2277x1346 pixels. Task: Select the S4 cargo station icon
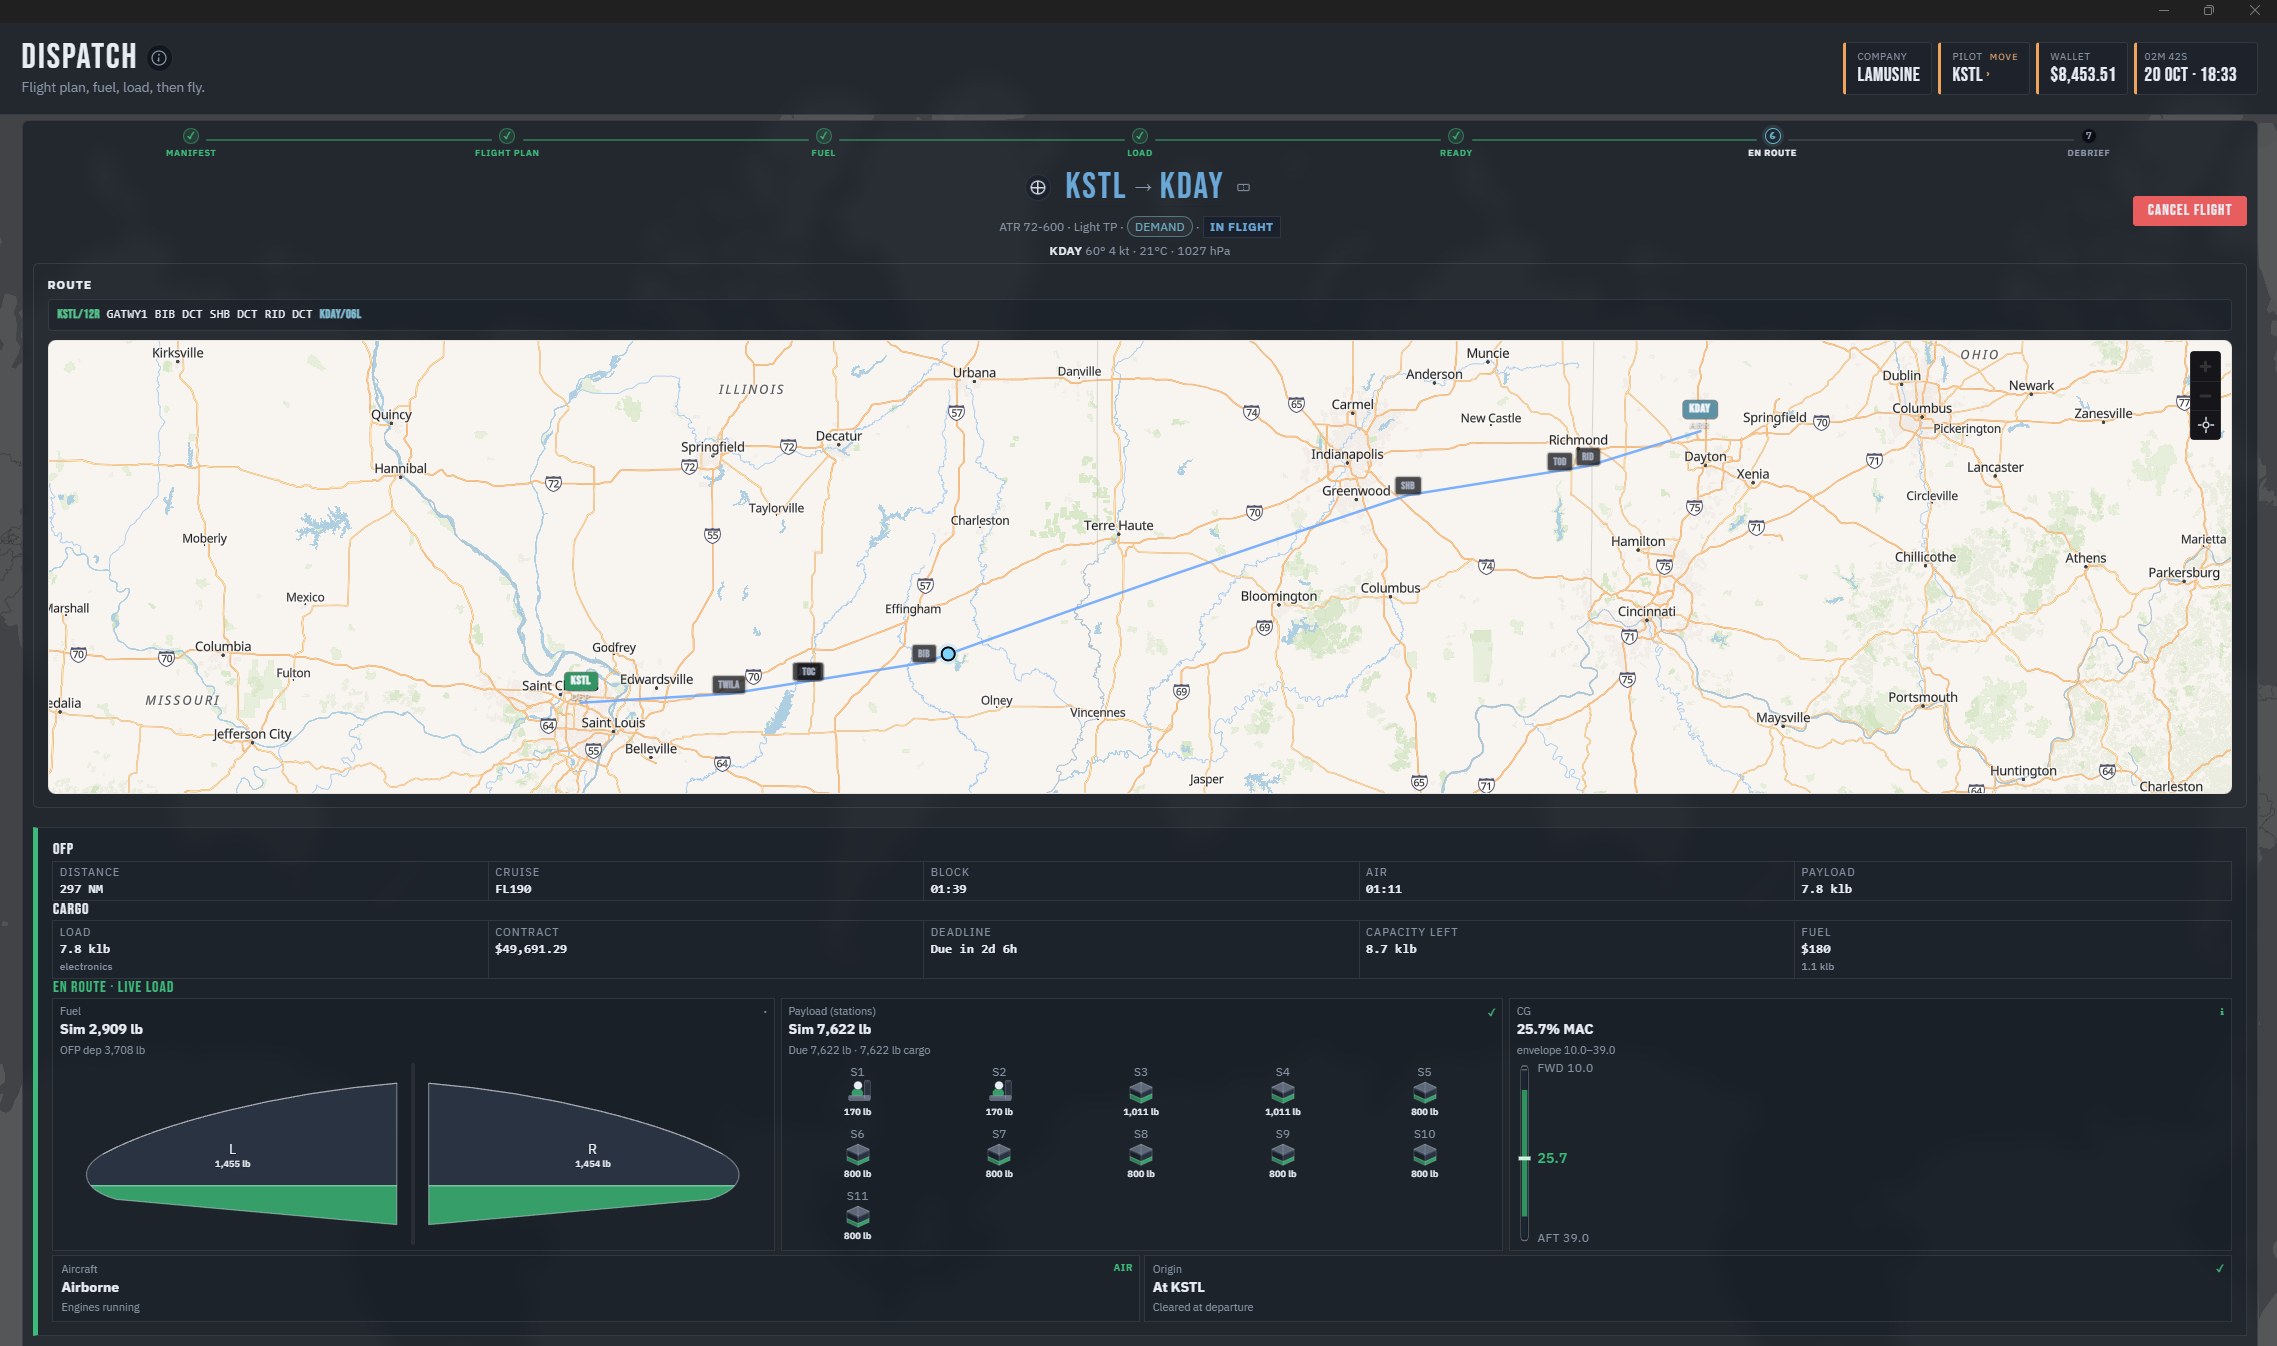tap(1283, 1092)
